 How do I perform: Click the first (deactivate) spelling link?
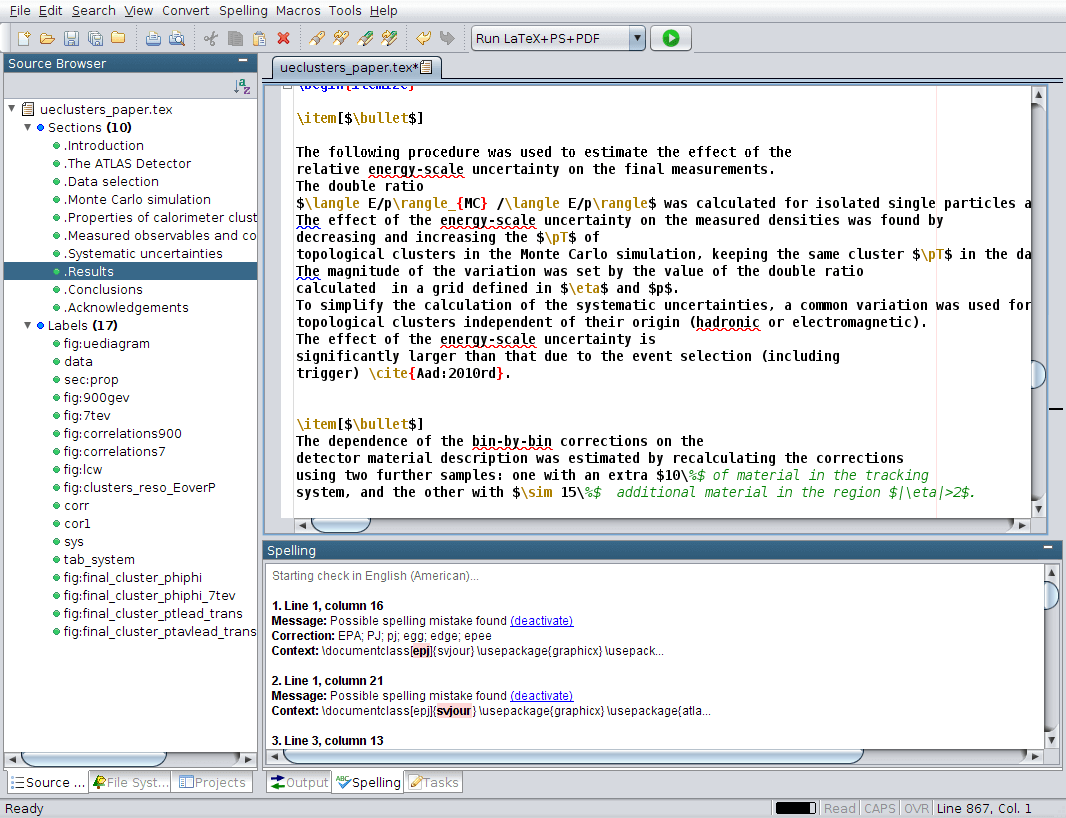(x=541, y=620)
